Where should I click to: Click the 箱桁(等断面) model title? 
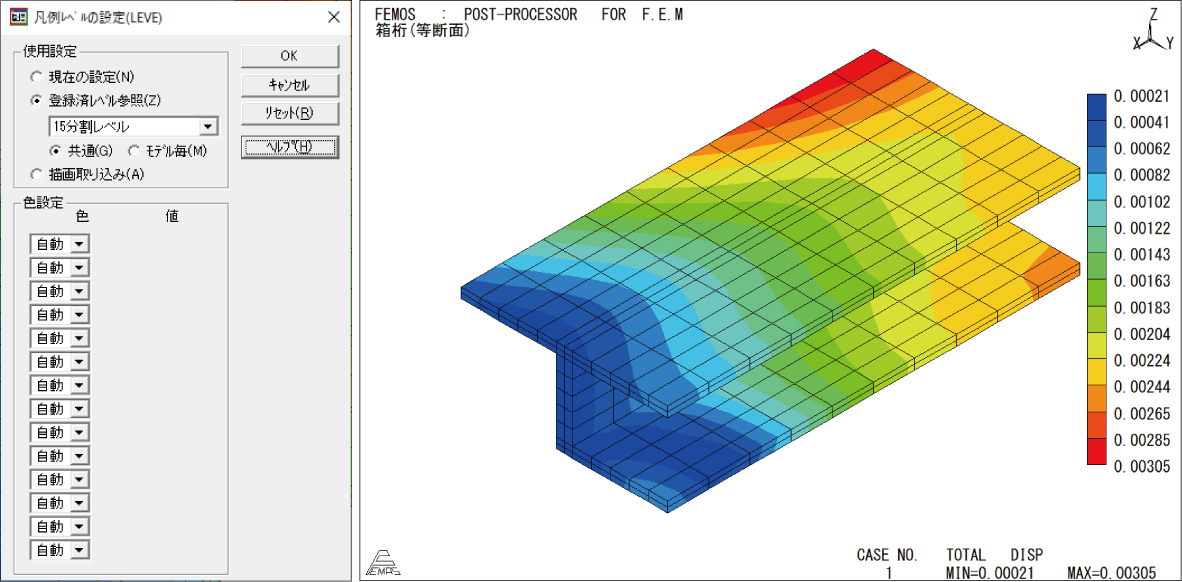(x=422, y=31)
